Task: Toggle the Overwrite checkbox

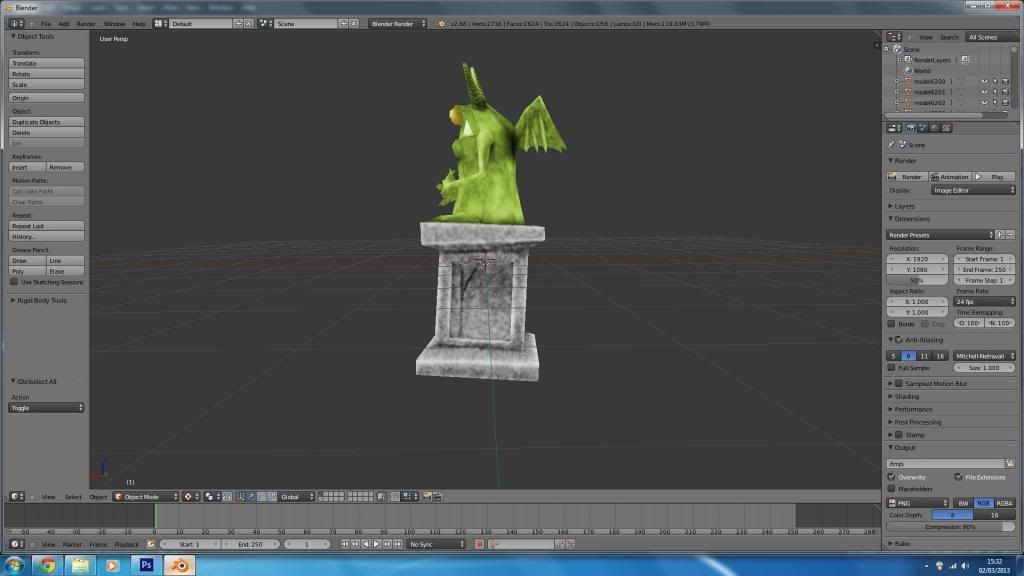Action: pyautogui.click(x=891, y=477)
